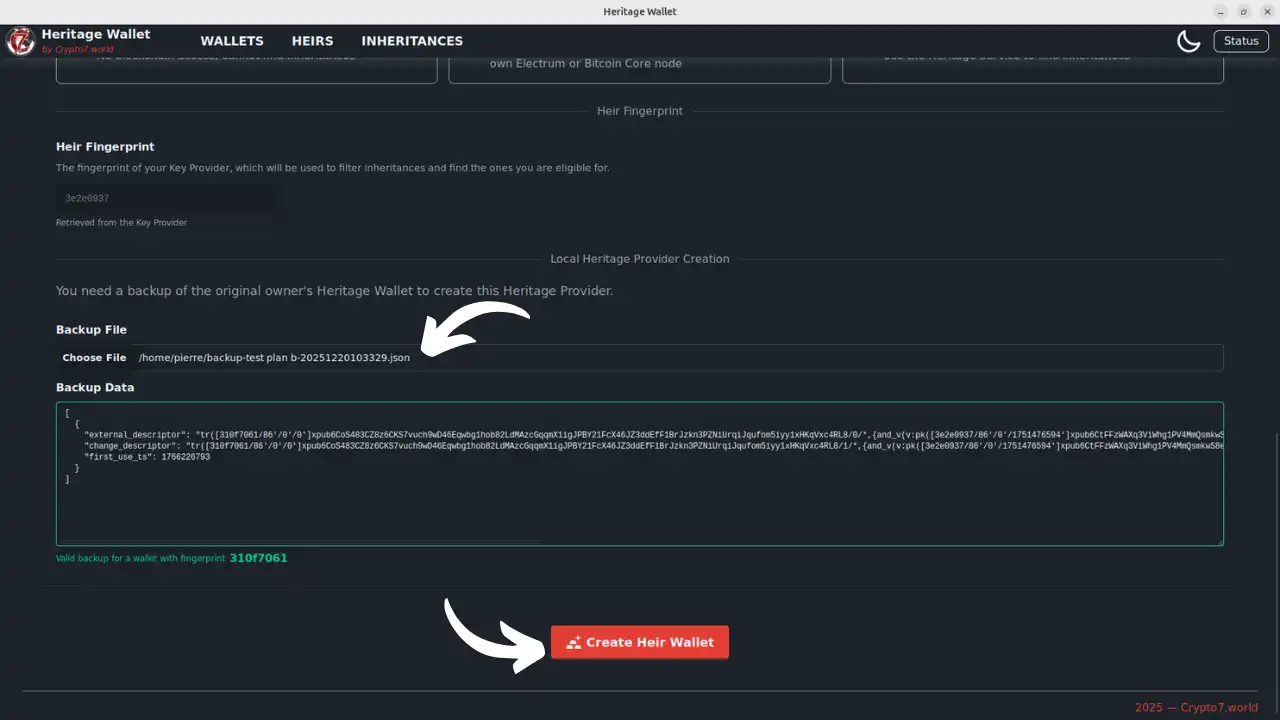Click the Create Heir Wallet button
1280x720 pixels.
coord(640,643)
